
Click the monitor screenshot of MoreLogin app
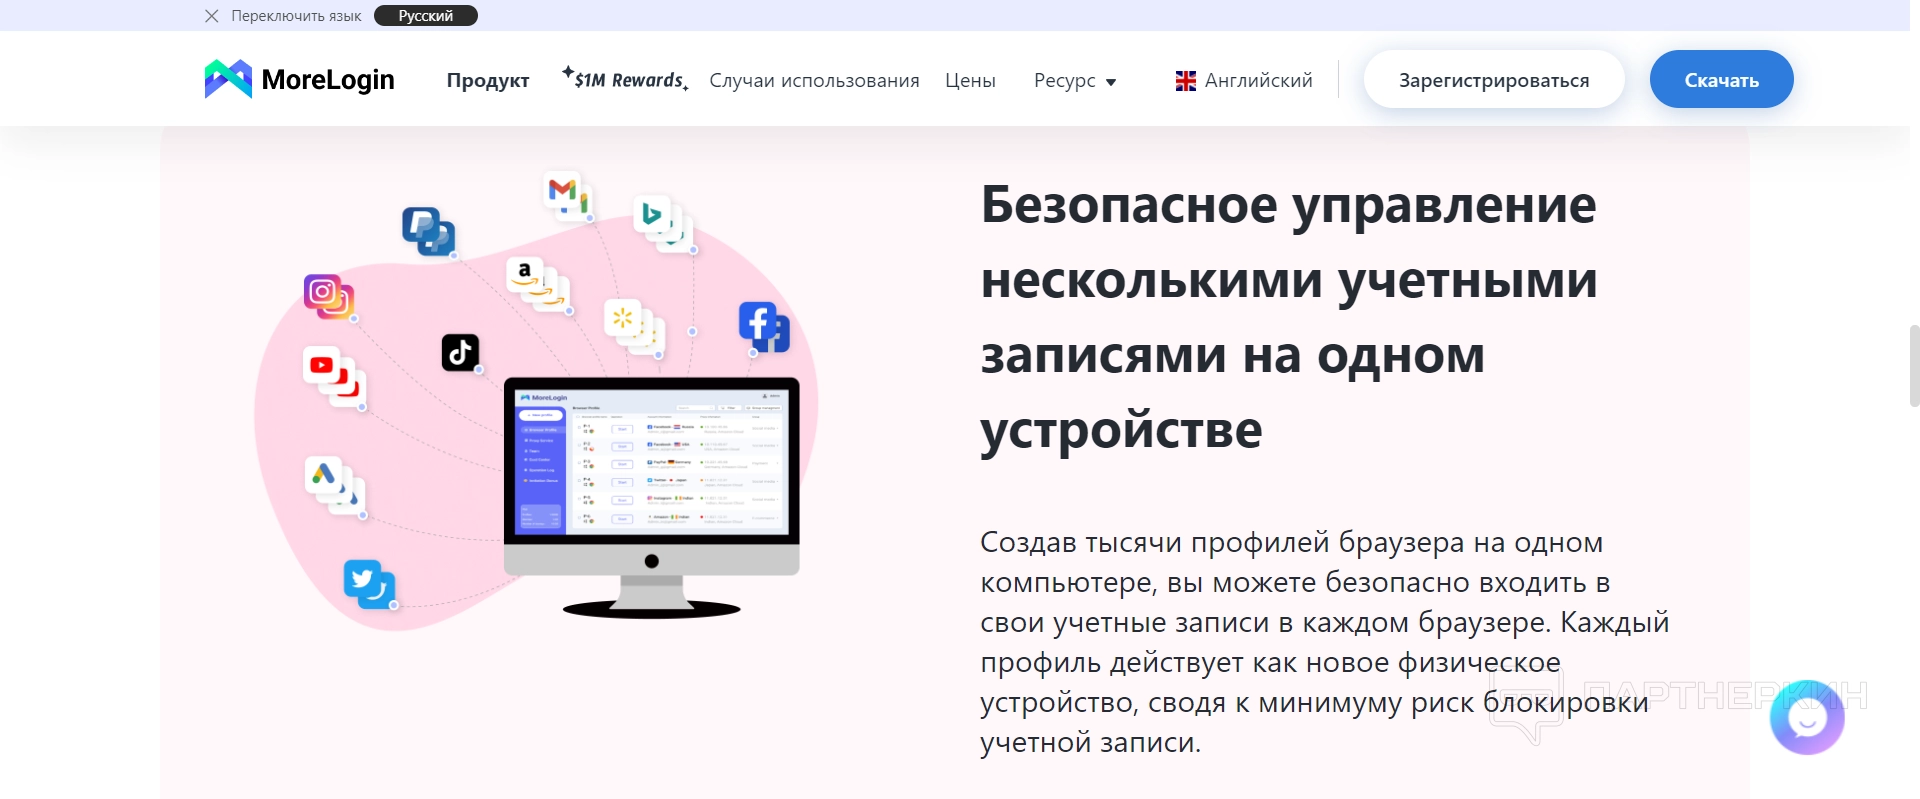click(x=652, y=460)
